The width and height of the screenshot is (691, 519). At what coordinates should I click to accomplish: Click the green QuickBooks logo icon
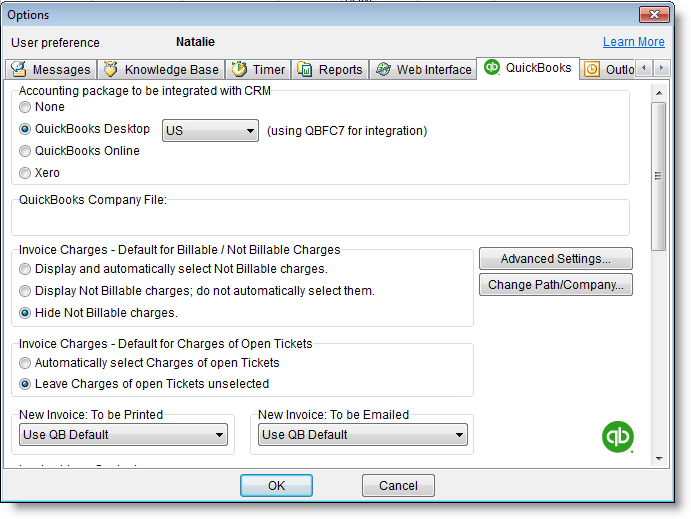[617, 436]
